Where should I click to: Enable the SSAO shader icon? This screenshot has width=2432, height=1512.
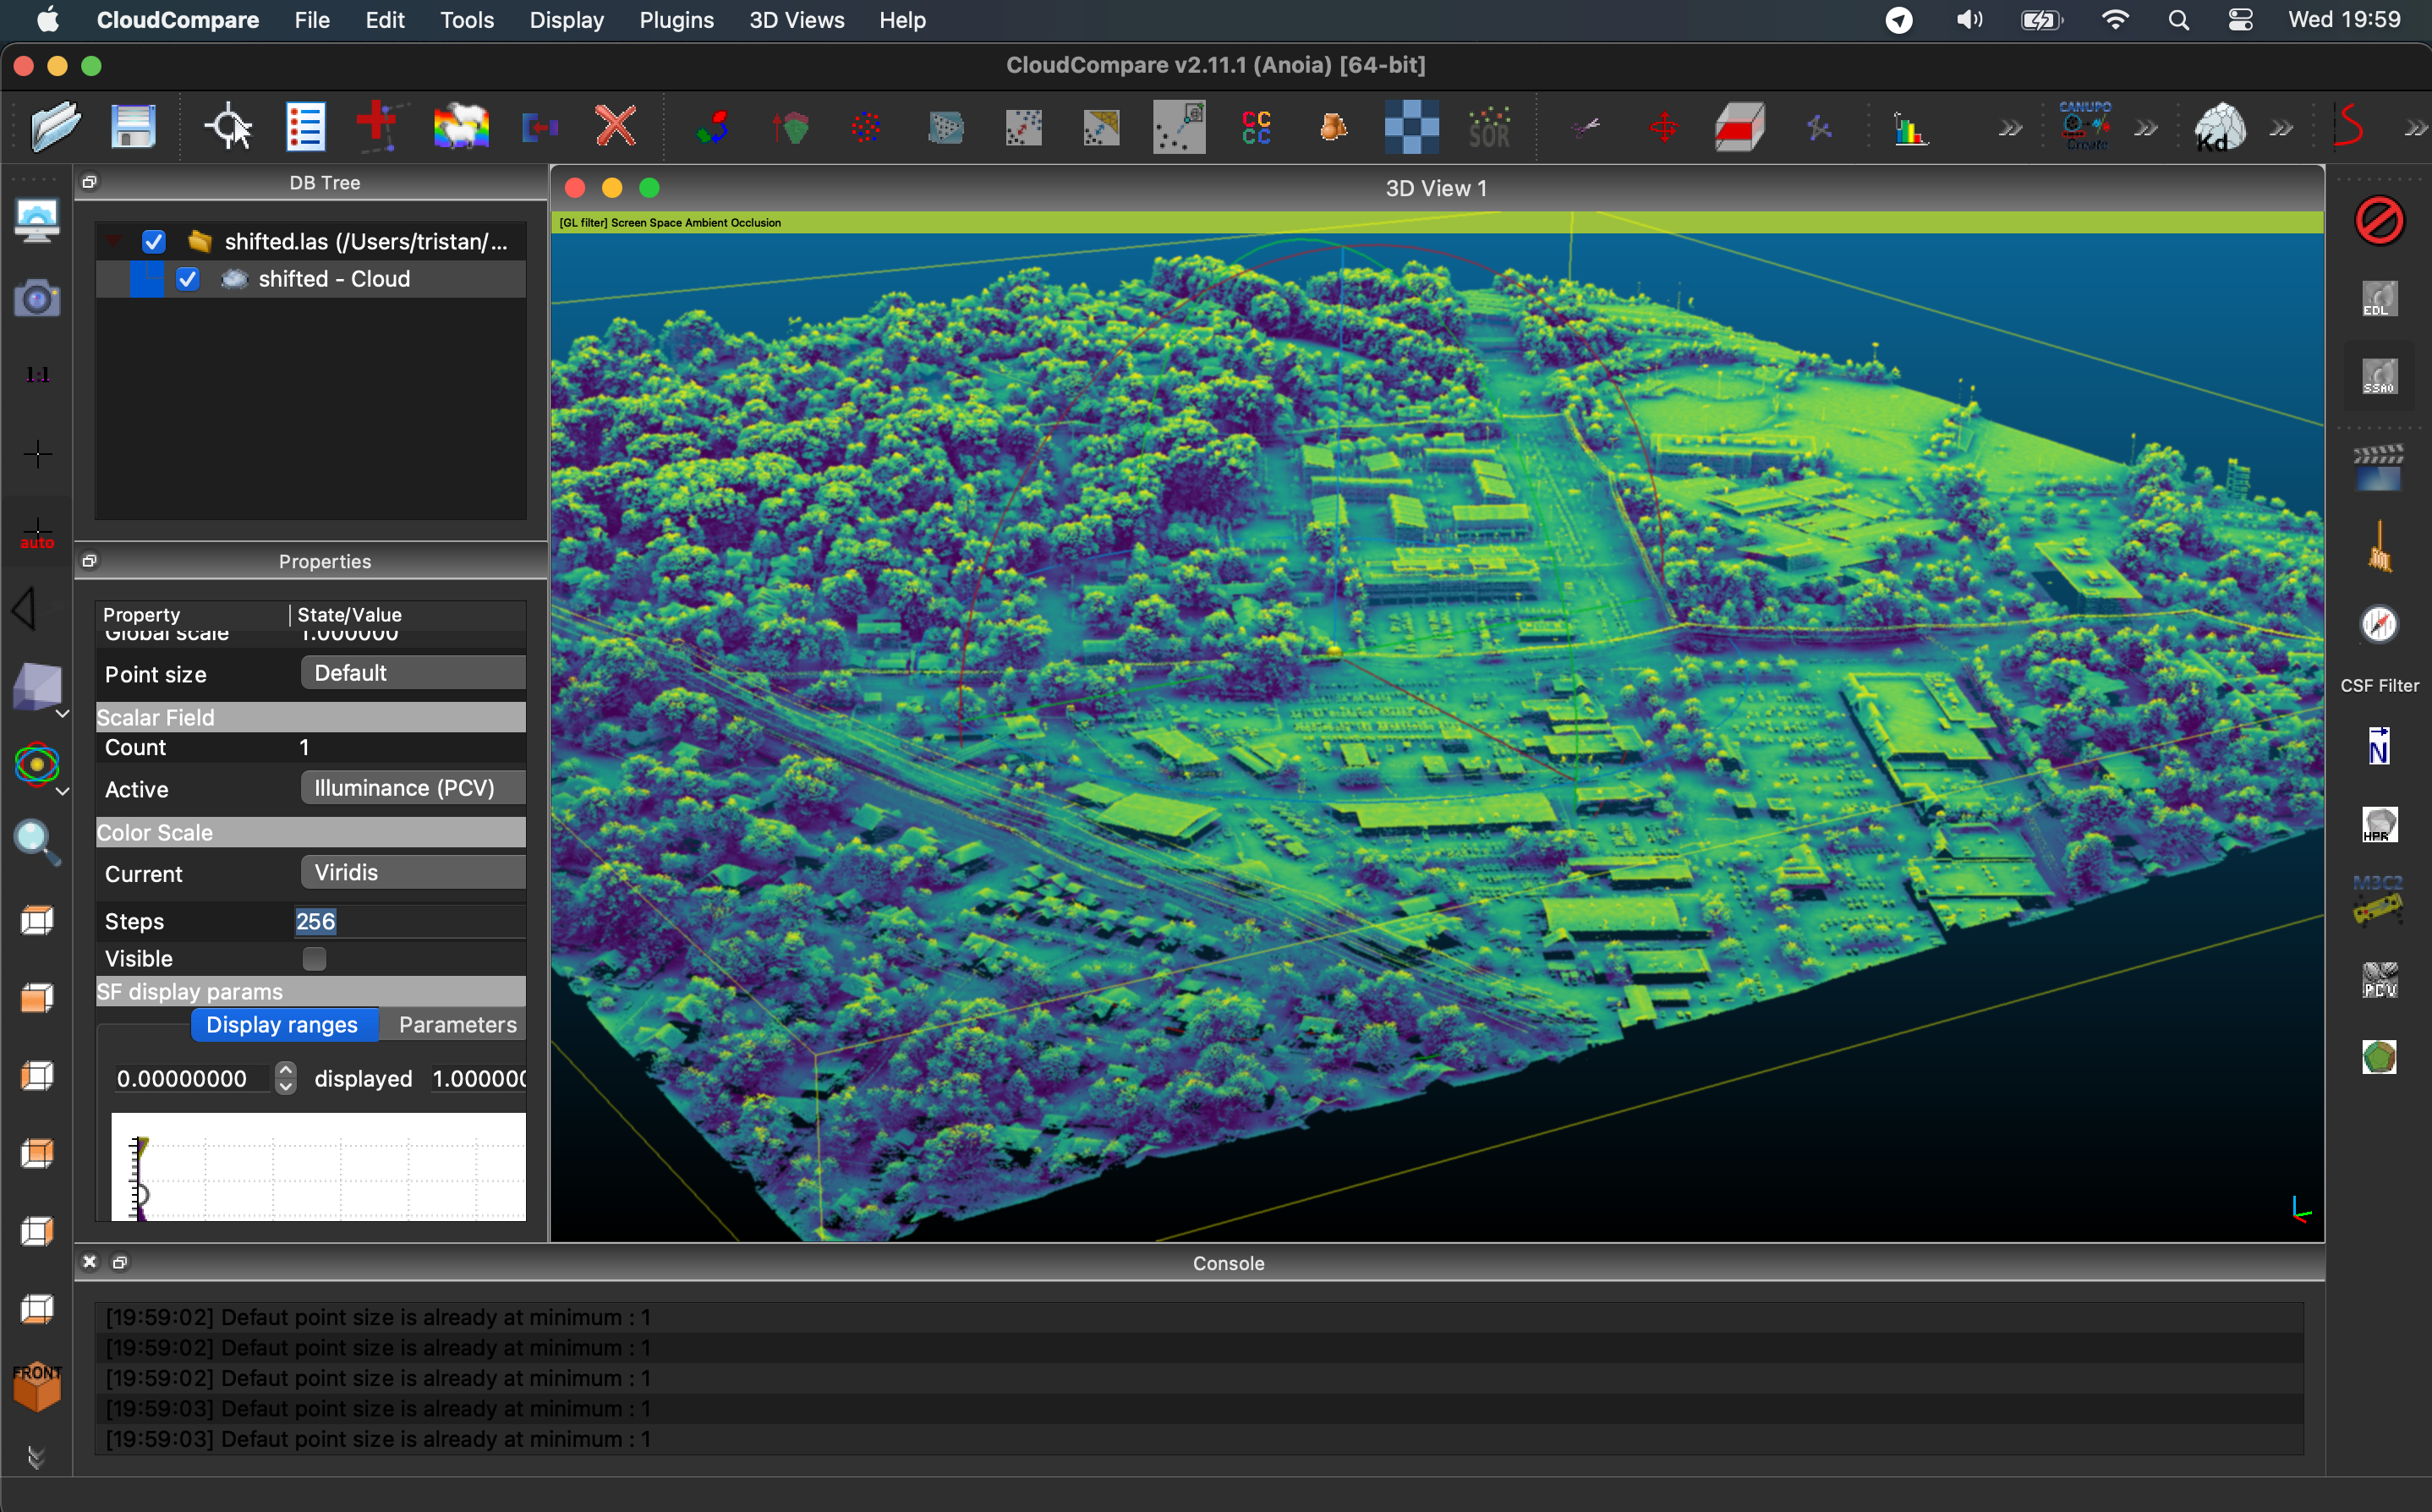[x=2379, y=378]
